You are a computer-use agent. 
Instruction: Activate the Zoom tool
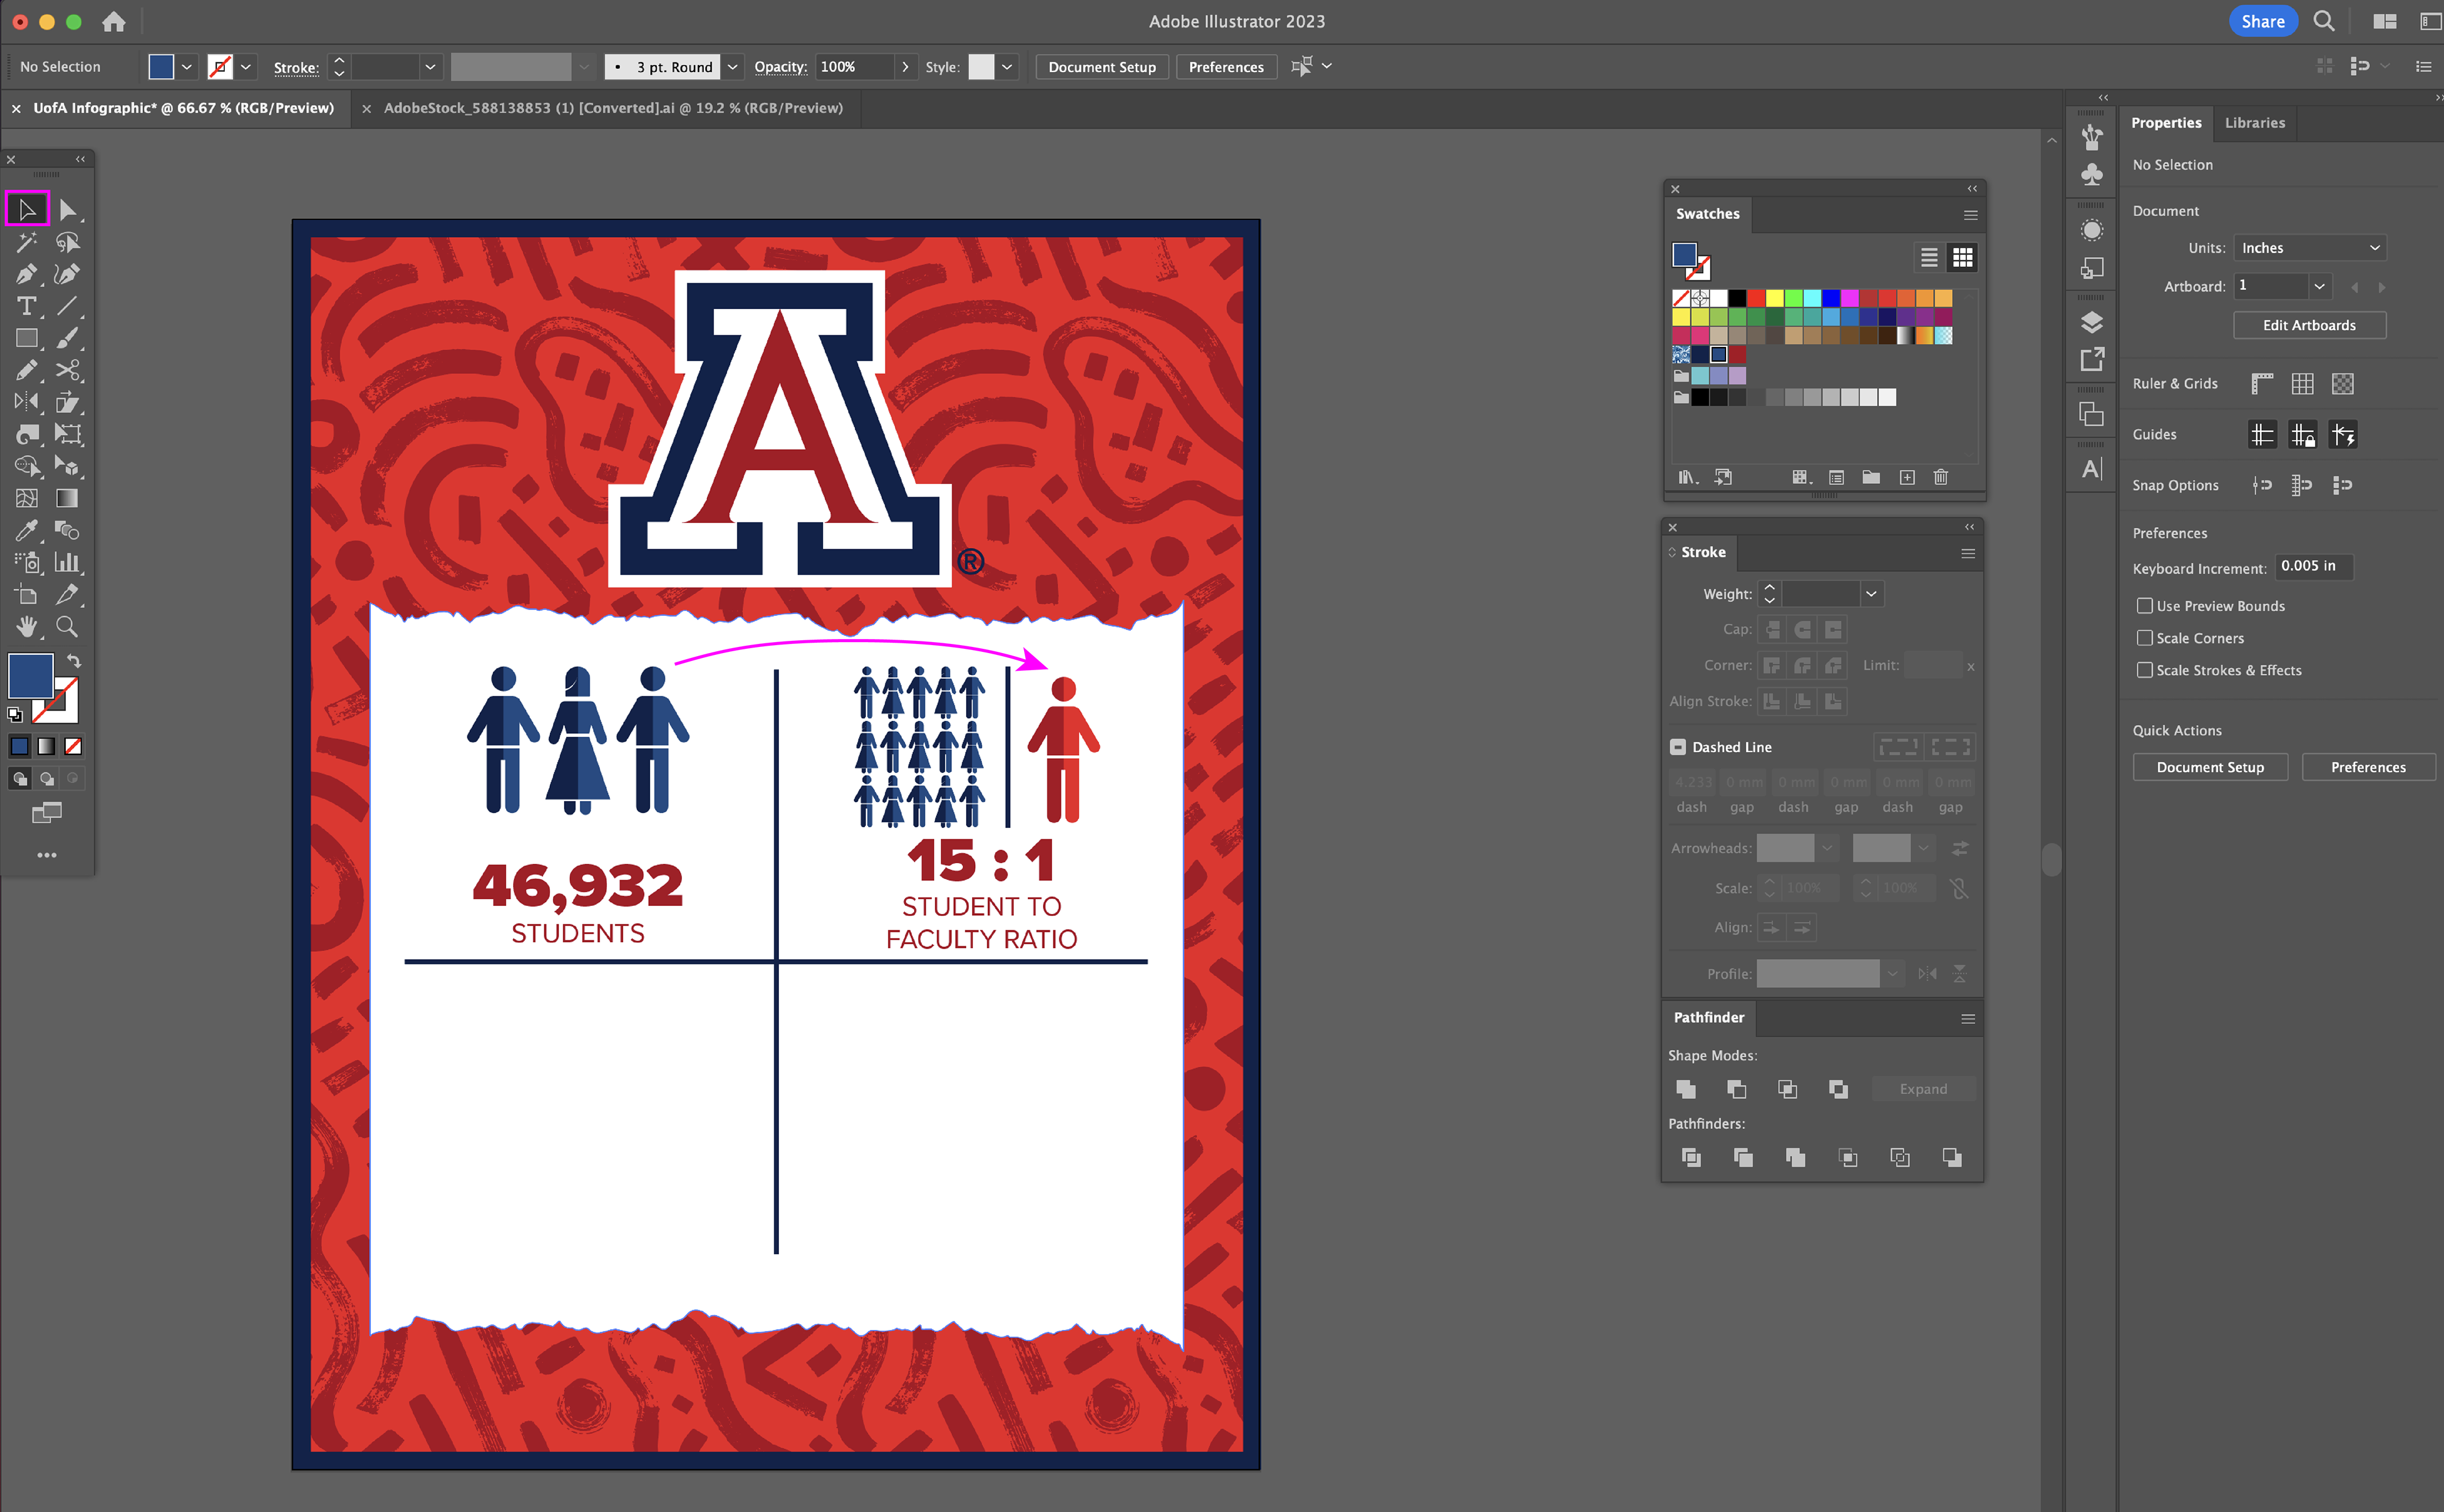pyautogui.click(x=67, y=627)
